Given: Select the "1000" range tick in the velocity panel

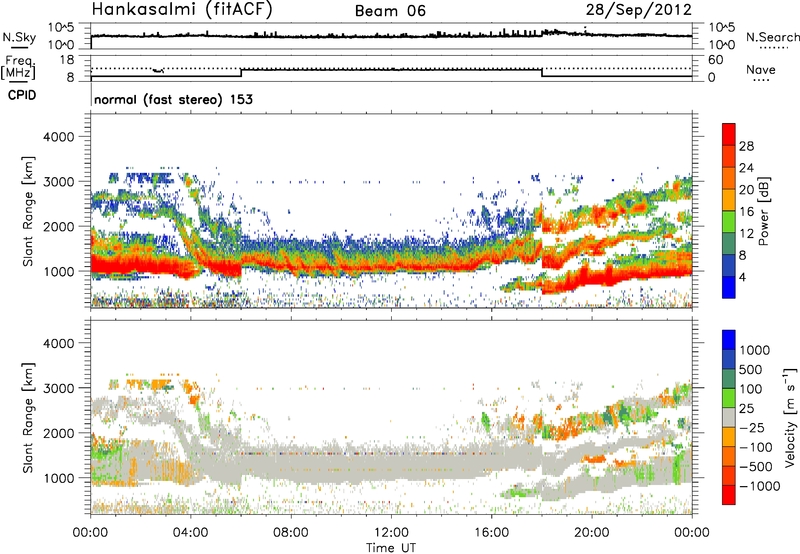Looking at the screenshot, I should 61,478.
